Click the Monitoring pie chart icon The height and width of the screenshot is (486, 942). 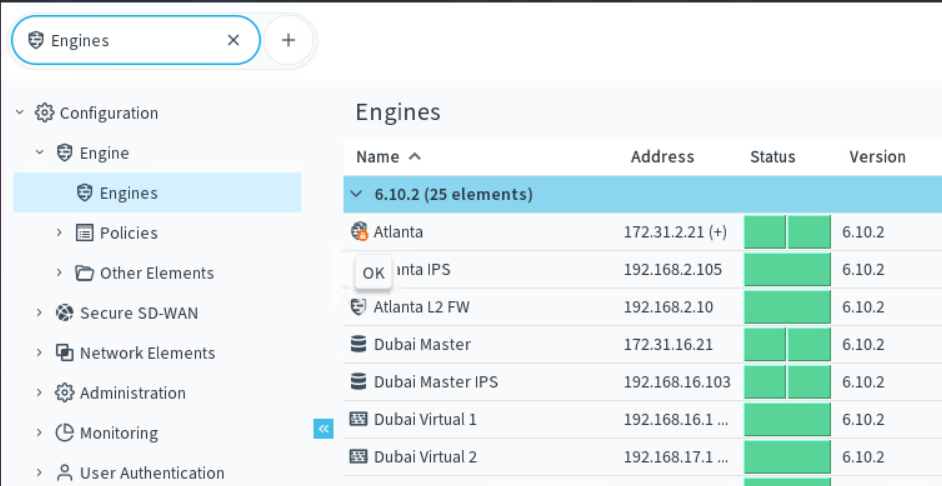point(65,433)
